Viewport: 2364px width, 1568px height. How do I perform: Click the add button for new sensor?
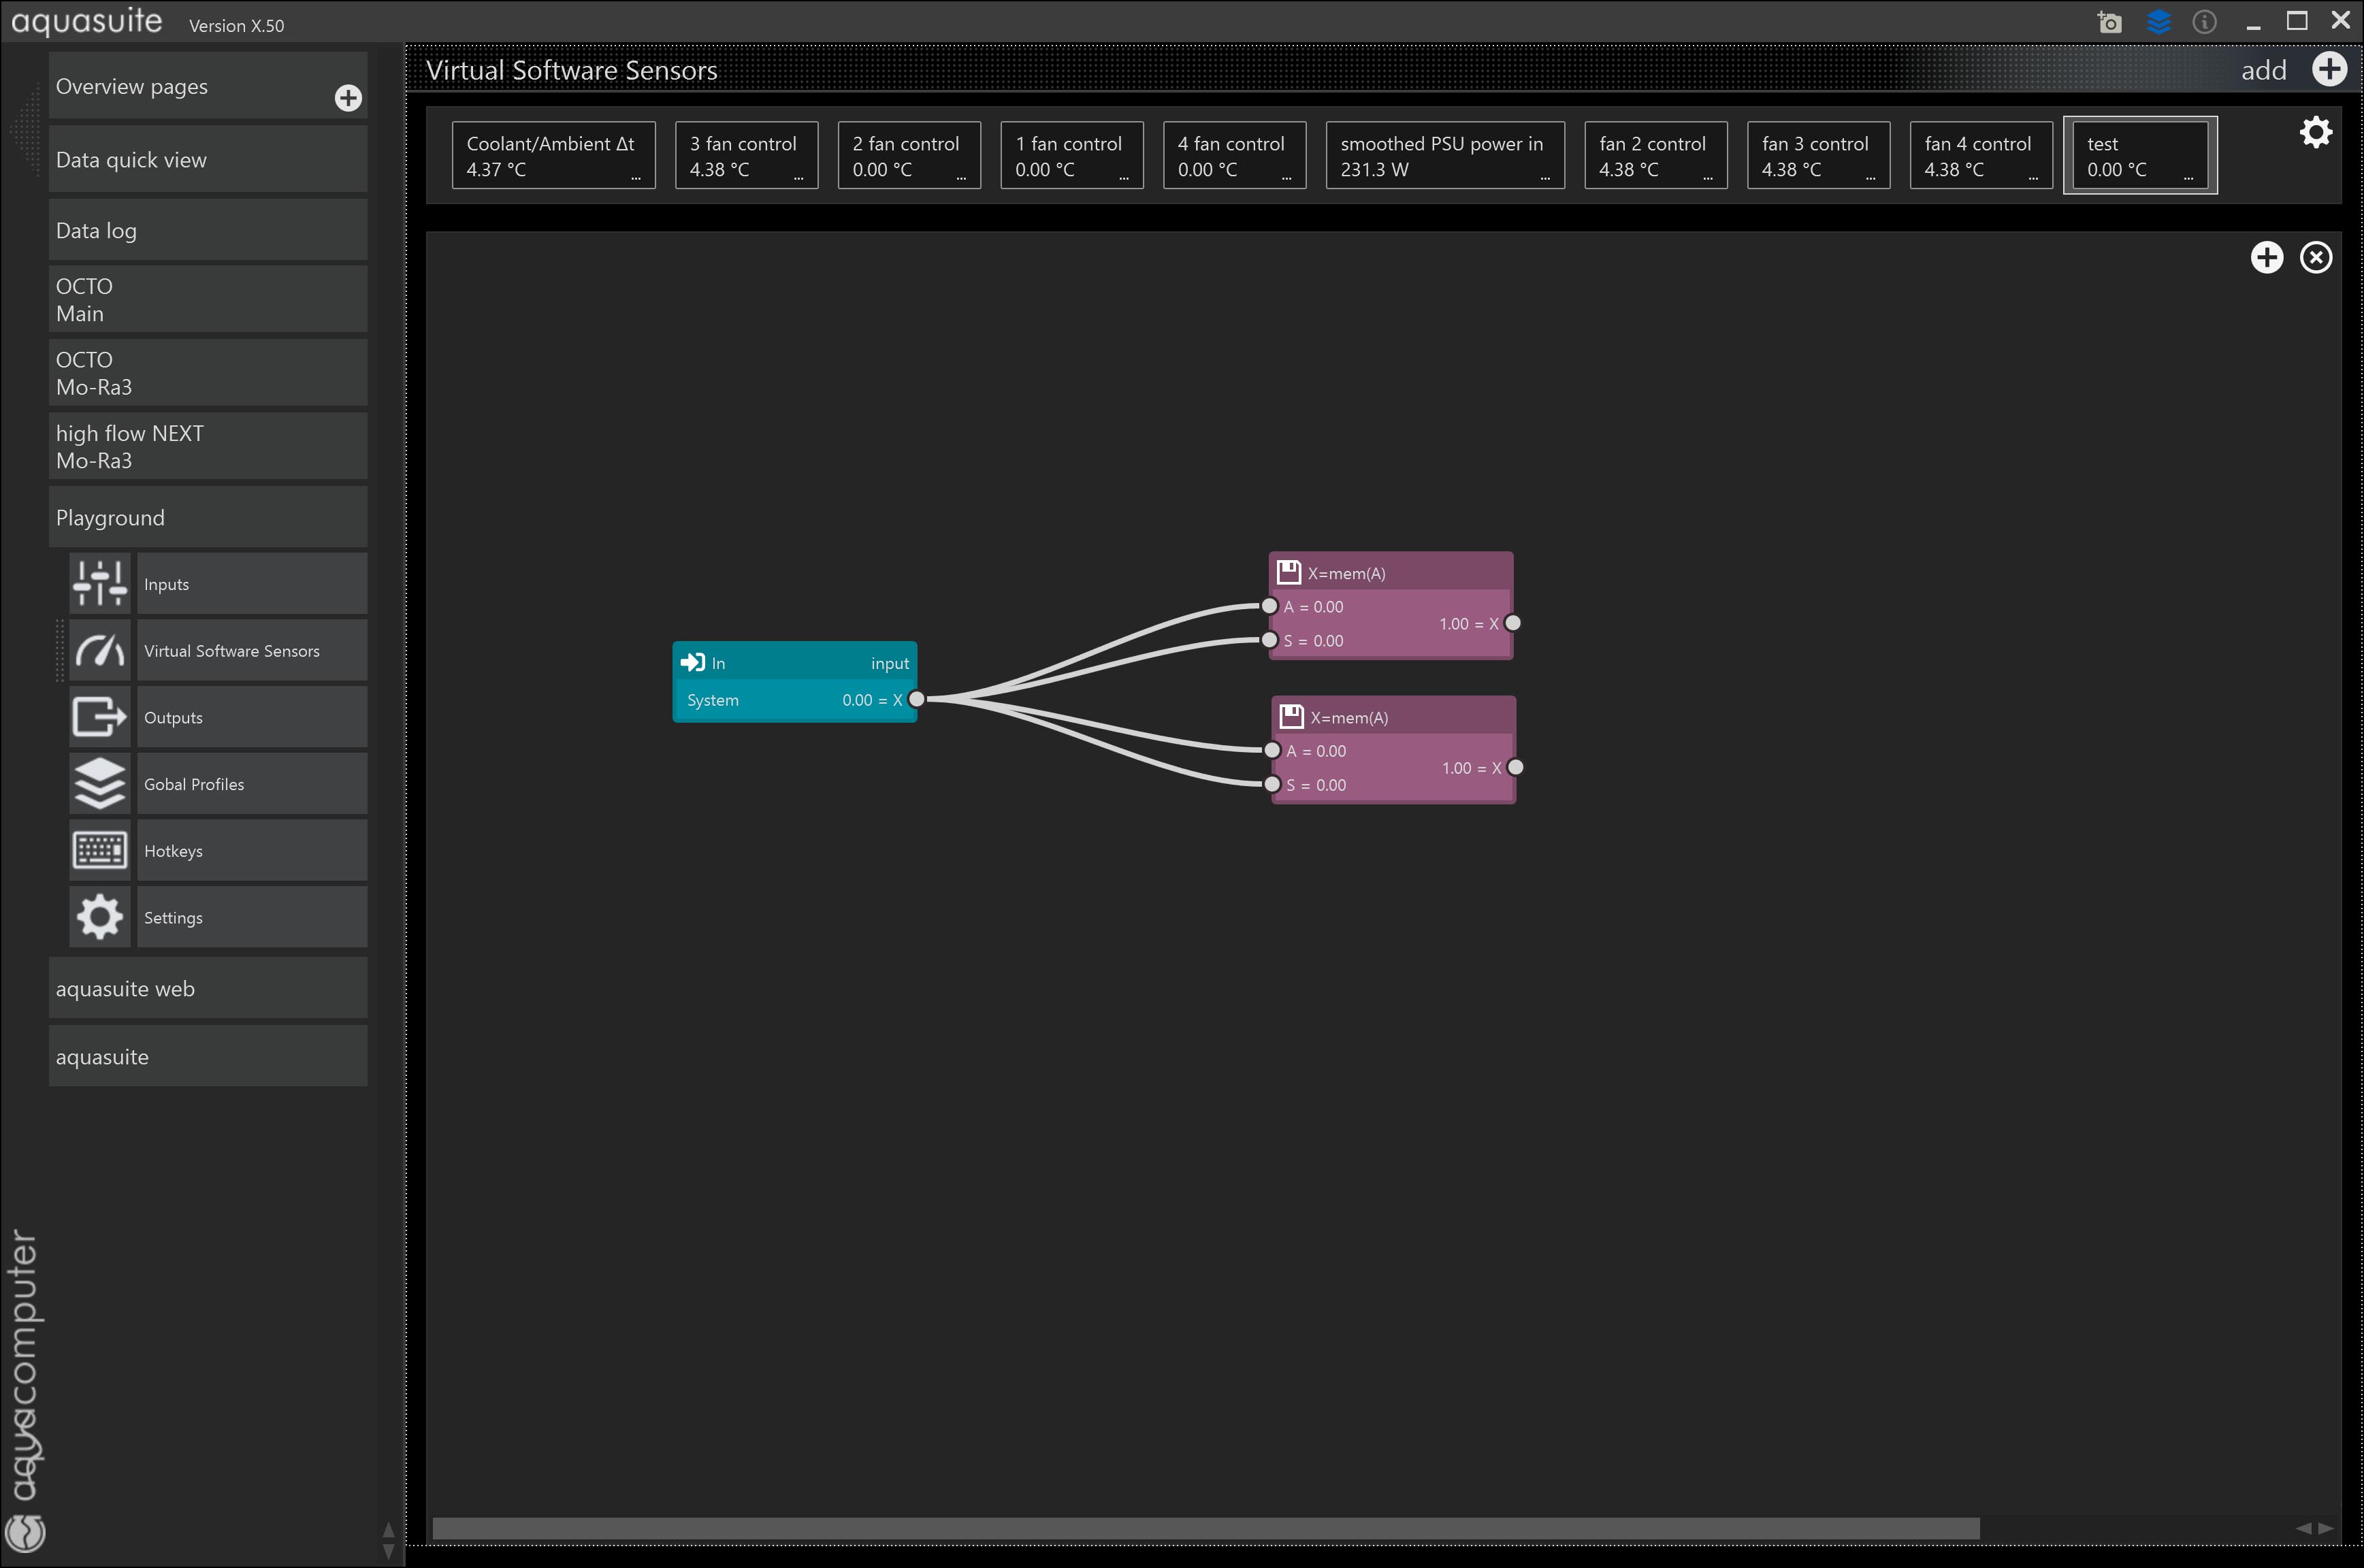pyautogui.click(x=2329, y=70)
